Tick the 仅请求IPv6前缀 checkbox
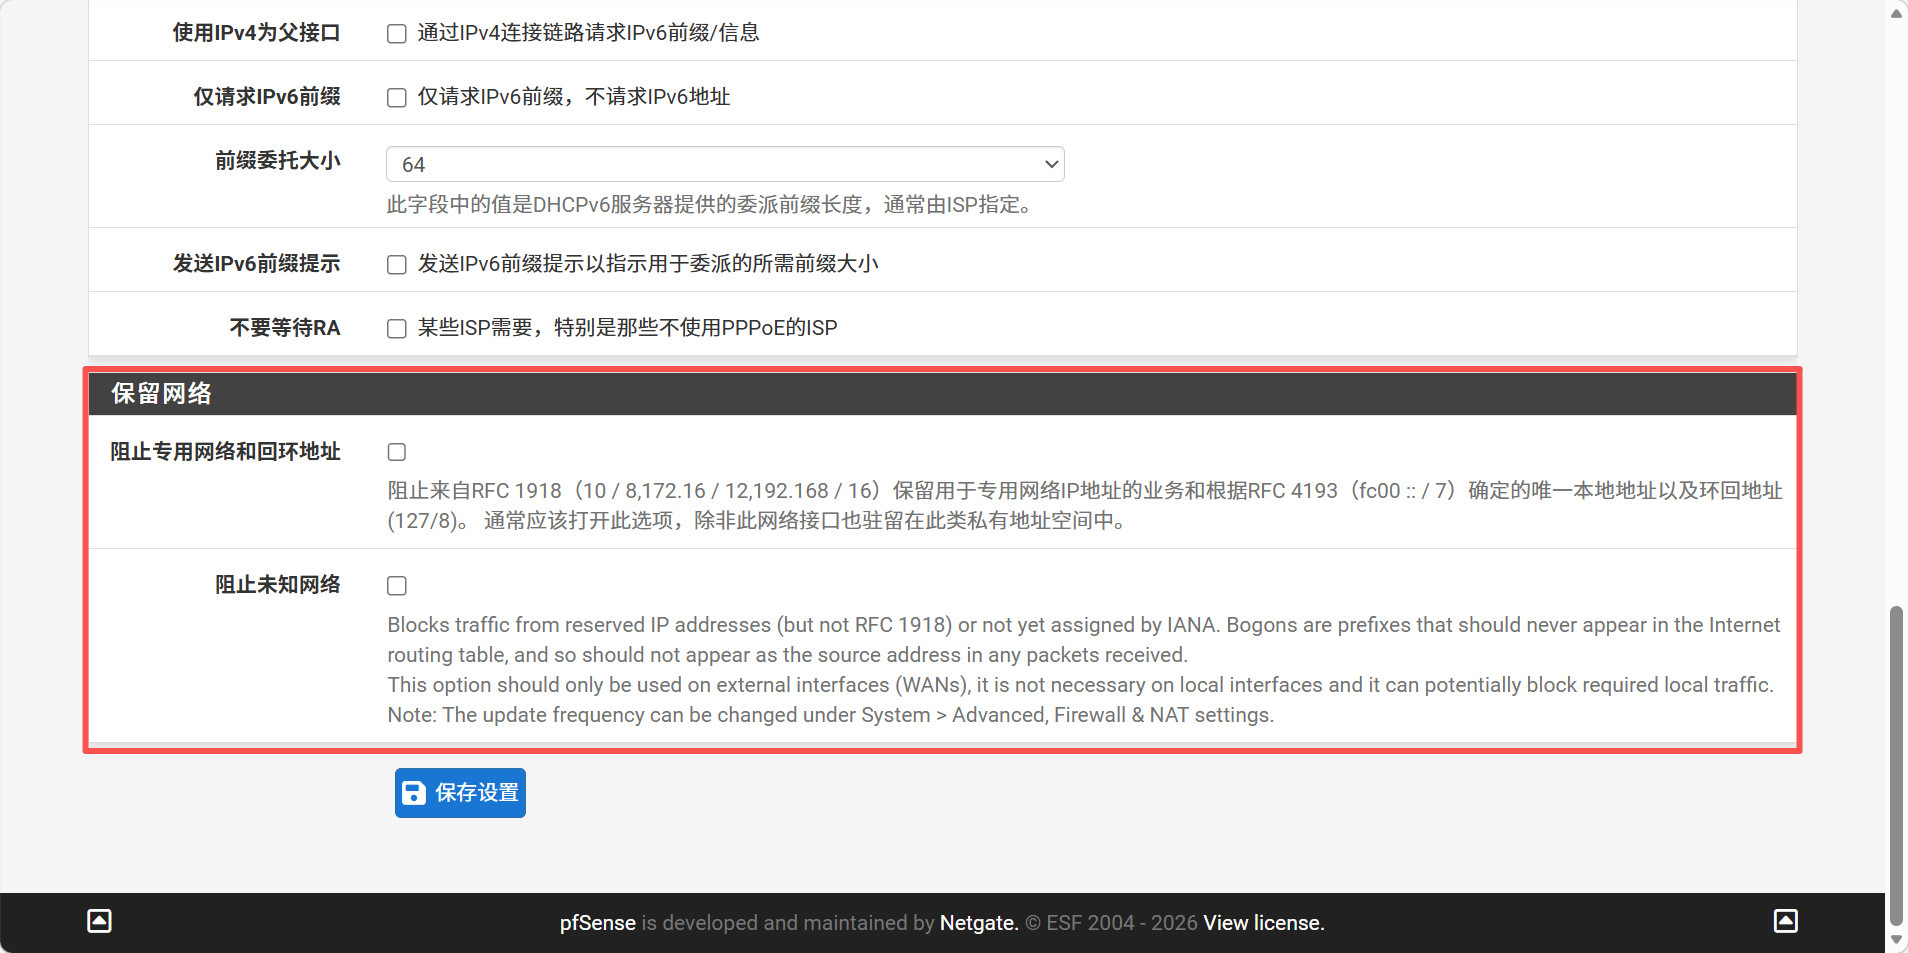Viewport: 1908px width, 953px height. click(397, 98)
